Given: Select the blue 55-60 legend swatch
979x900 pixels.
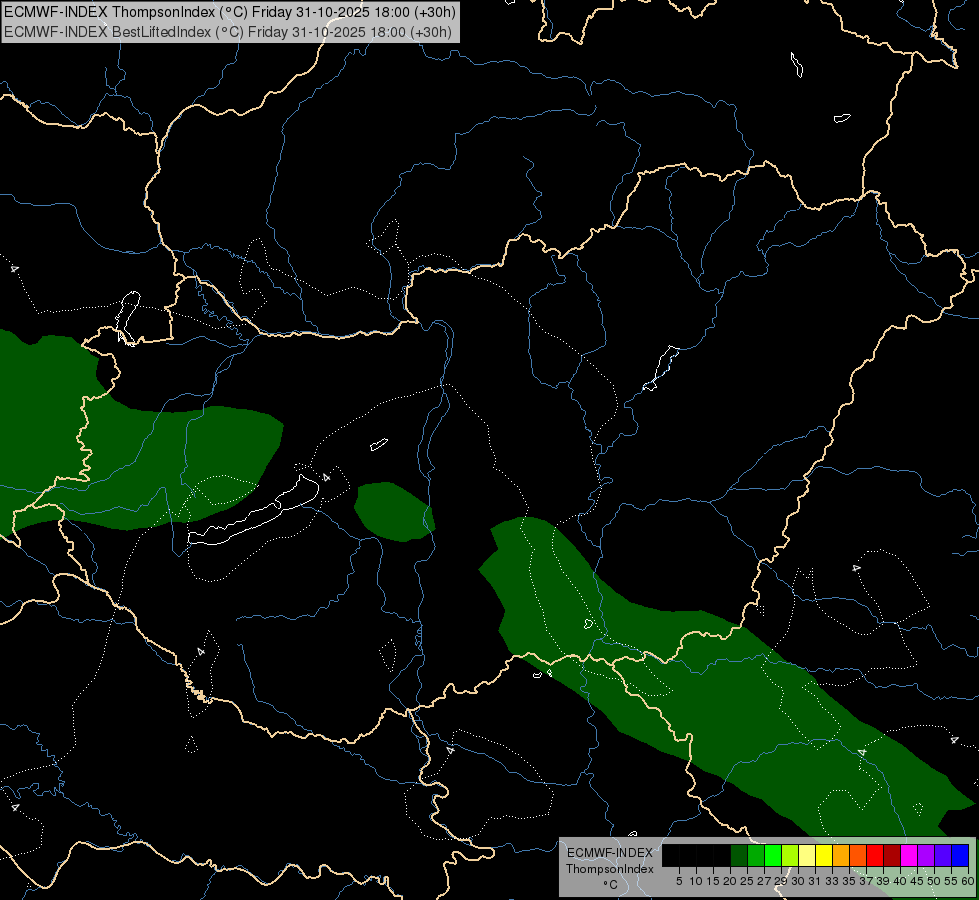Looking at the screenshot, I should point(960,855).
